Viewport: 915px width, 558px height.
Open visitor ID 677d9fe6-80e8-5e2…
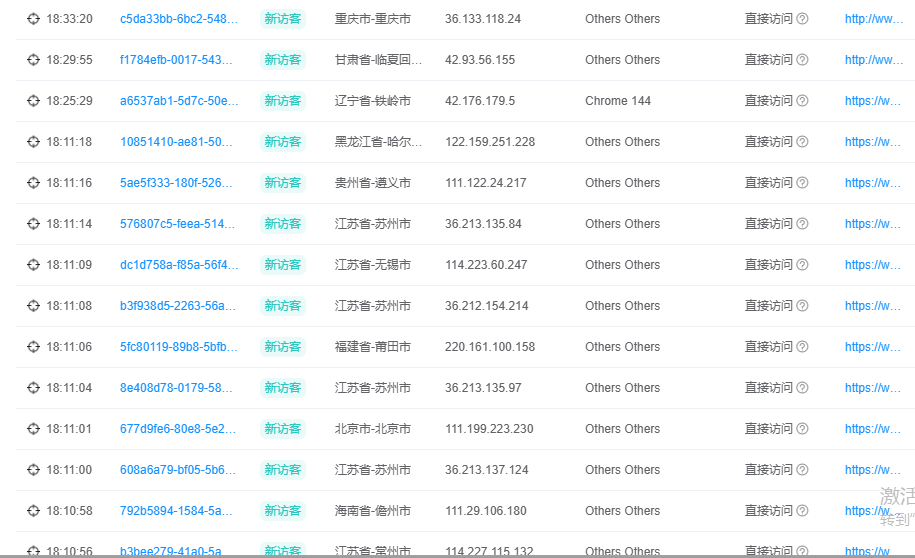[177, 428]
